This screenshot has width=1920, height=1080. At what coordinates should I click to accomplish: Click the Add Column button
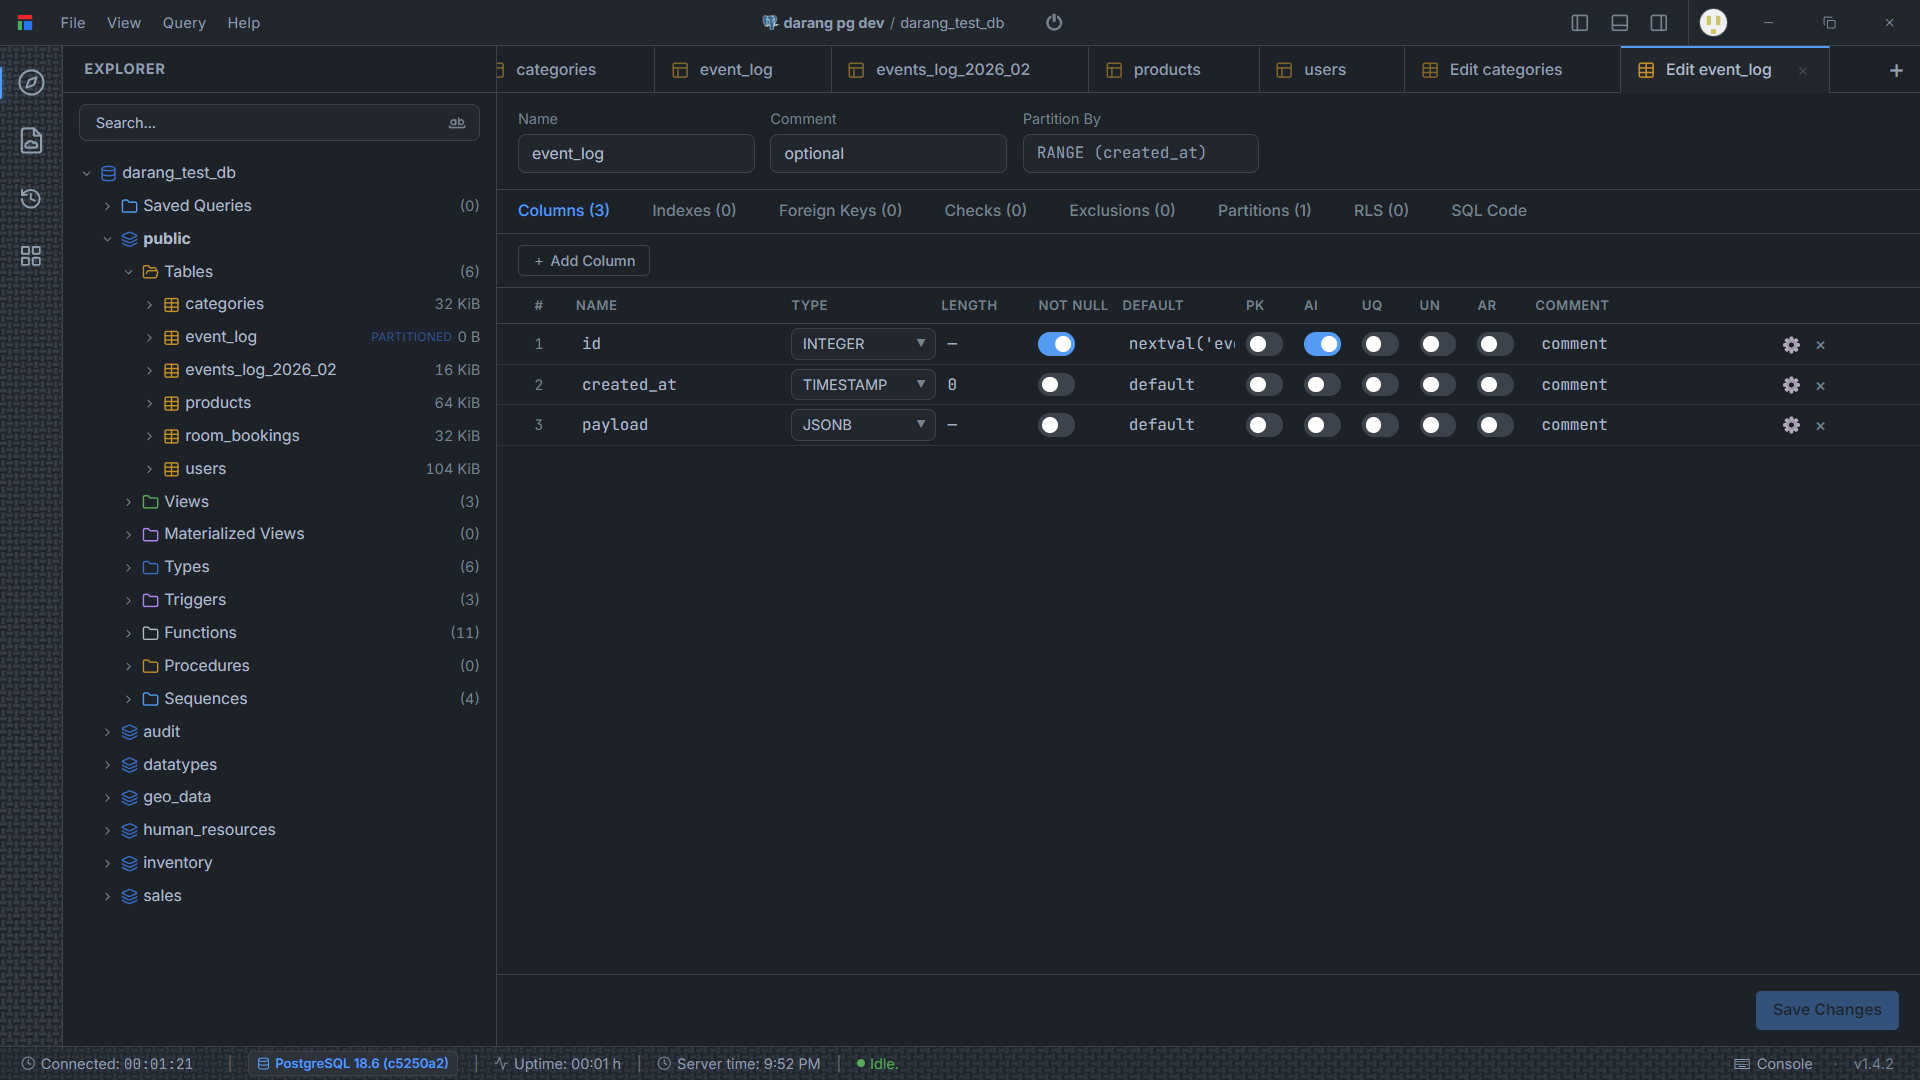(x=584, y=261)
